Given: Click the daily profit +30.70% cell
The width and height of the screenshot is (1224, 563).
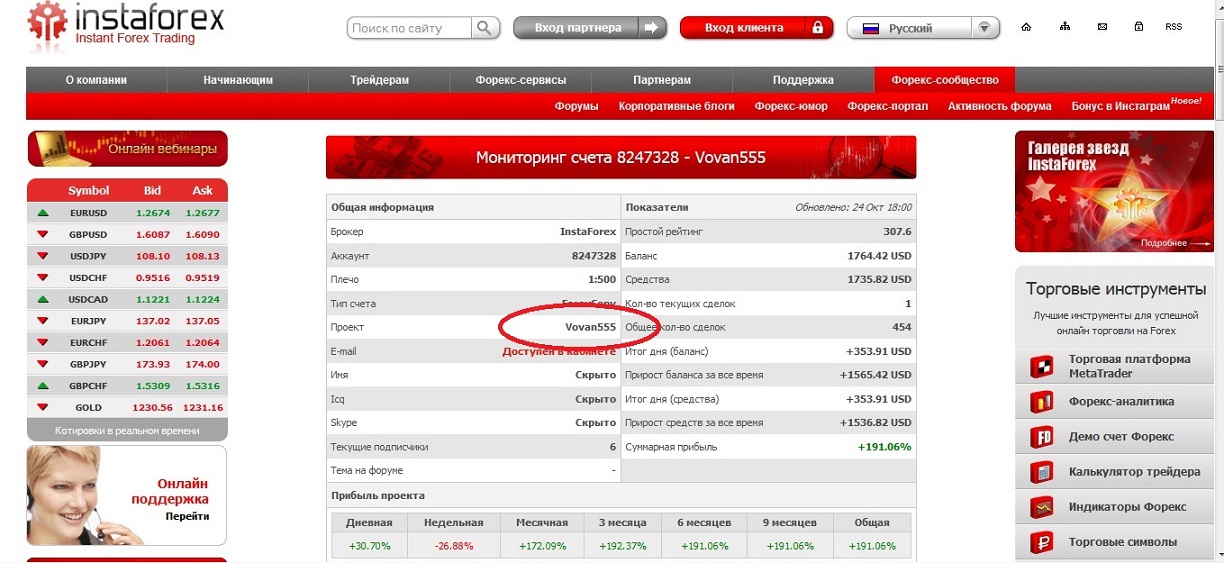Looking at the screenshot, I should tap(369, 546).
